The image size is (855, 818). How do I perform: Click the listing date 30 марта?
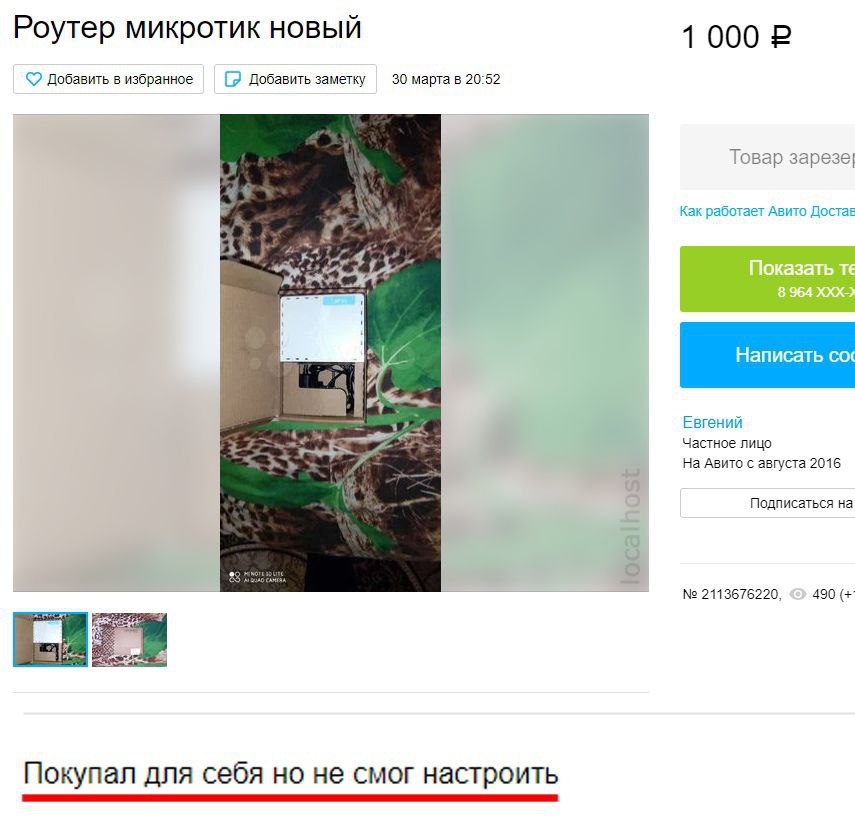(445, 79)
